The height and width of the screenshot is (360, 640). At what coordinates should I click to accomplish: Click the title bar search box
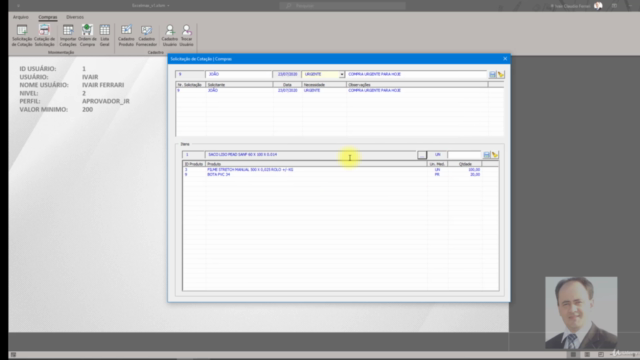[x=342, y=6]
